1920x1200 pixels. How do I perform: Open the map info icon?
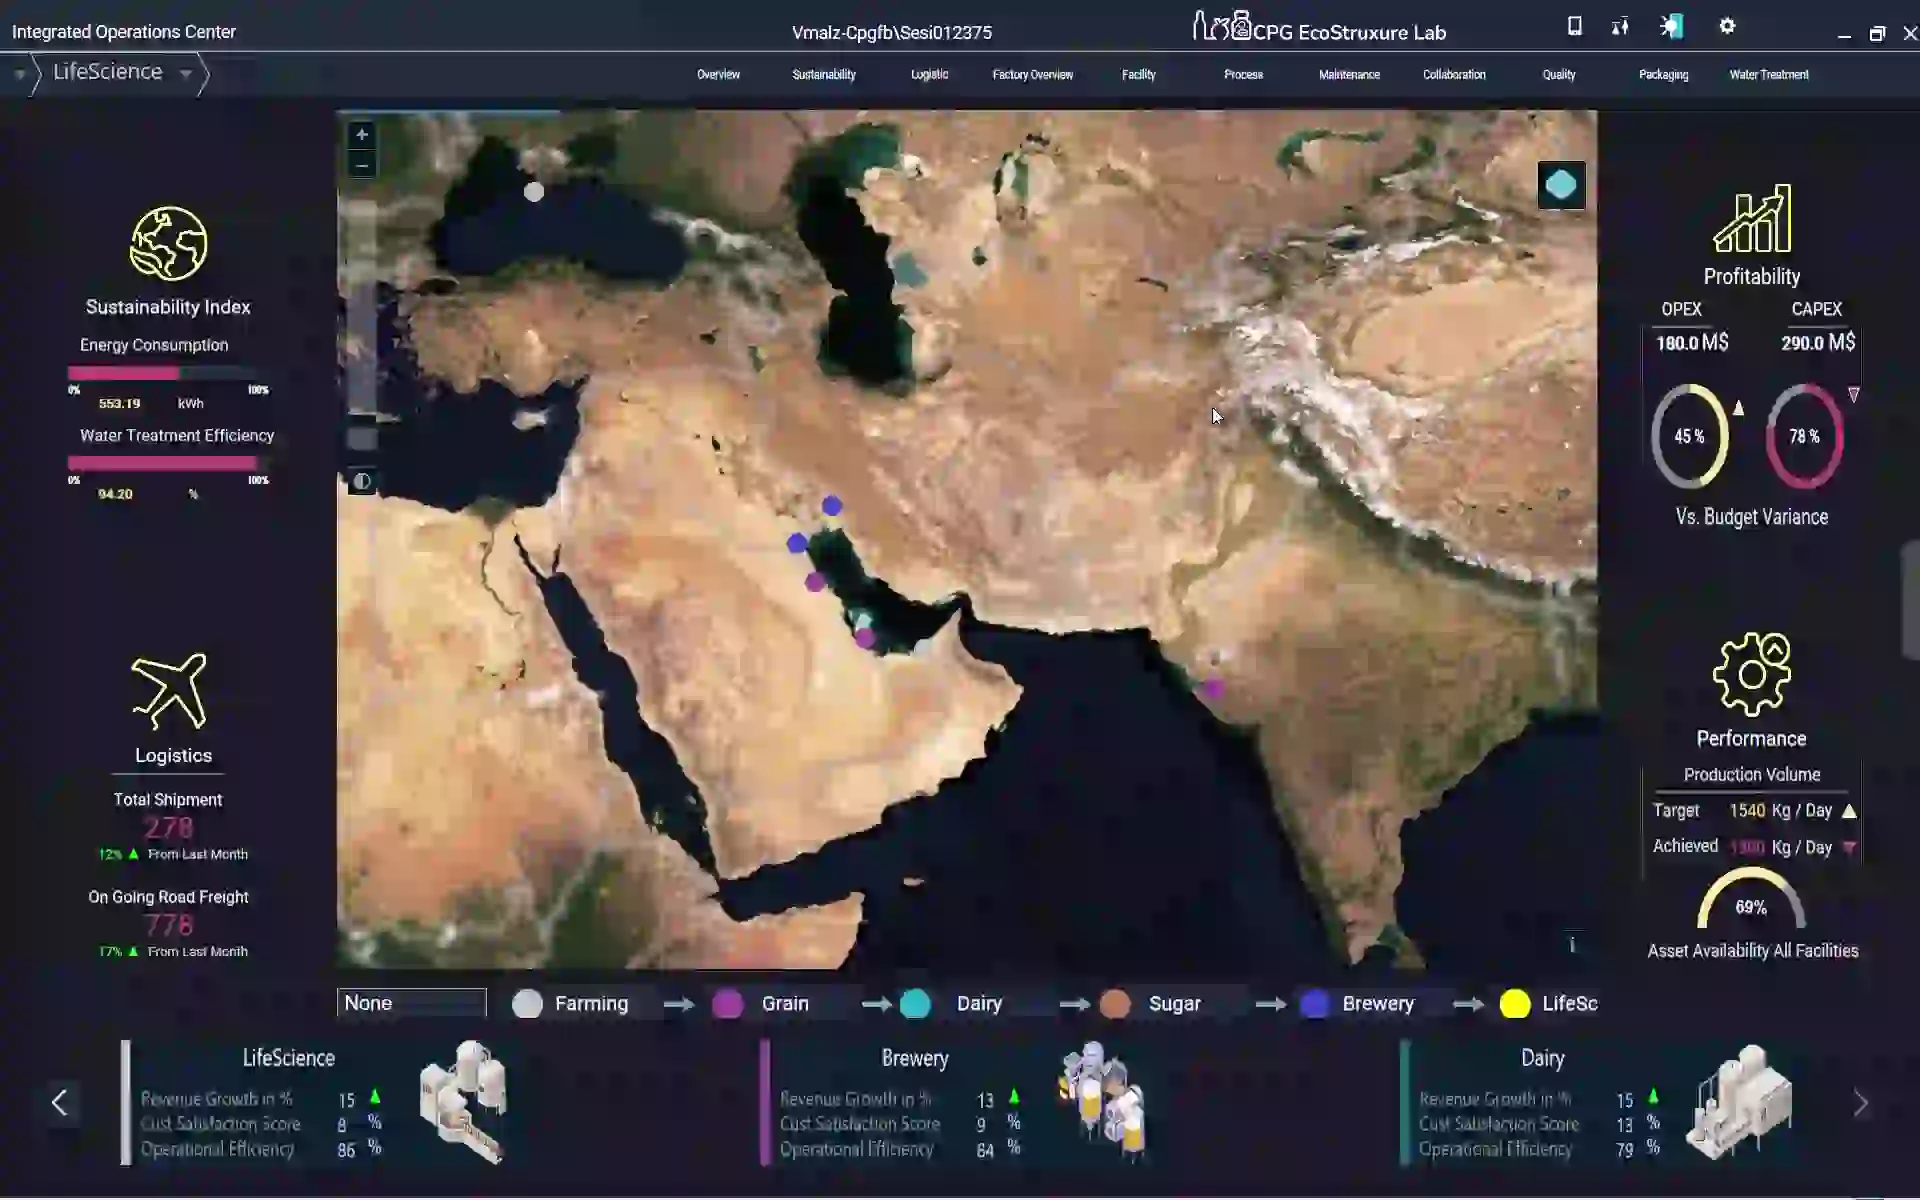point(1572,945)
